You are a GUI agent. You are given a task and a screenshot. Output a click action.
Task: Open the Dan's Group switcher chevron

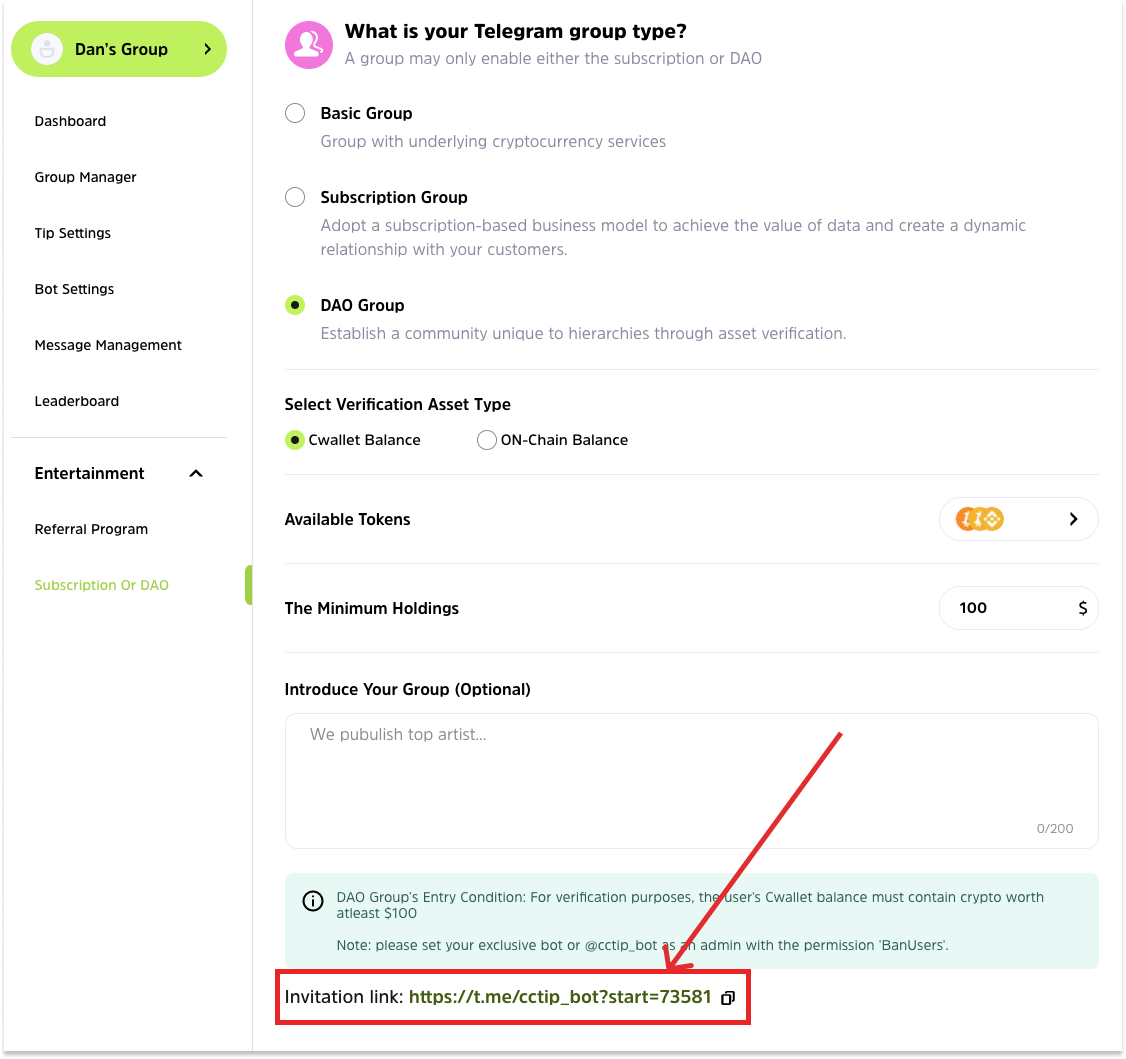click(x=207, y=49)
